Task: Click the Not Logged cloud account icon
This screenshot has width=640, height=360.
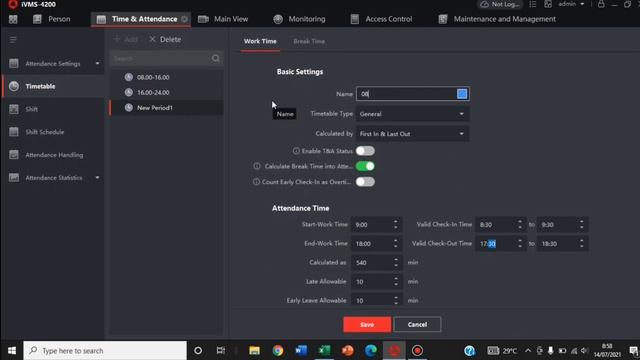Action: [x=500, y=4]
